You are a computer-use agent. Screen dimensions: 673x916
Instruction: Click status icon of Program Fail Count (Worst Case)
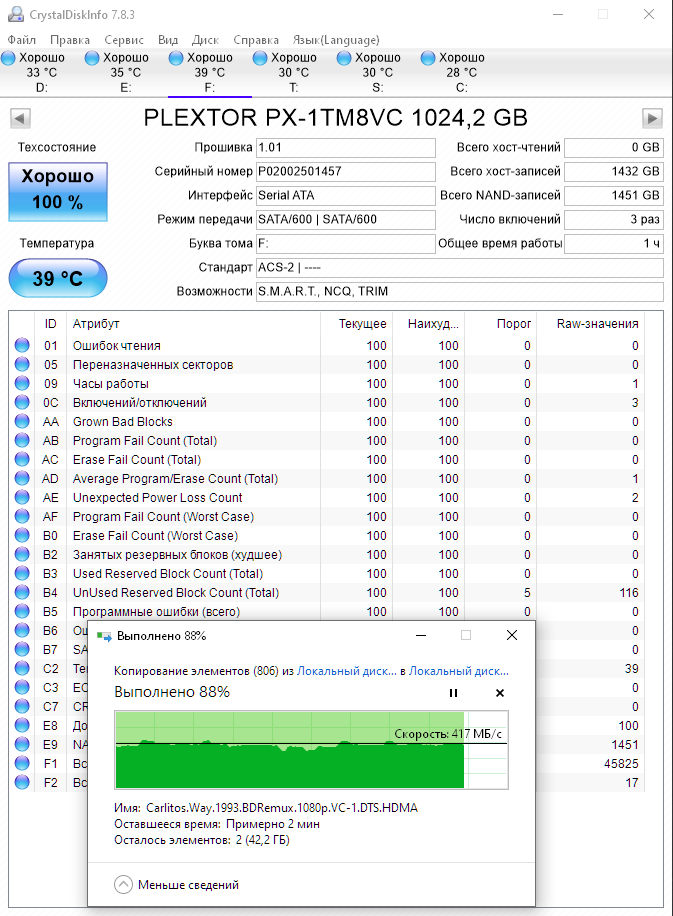22,516
